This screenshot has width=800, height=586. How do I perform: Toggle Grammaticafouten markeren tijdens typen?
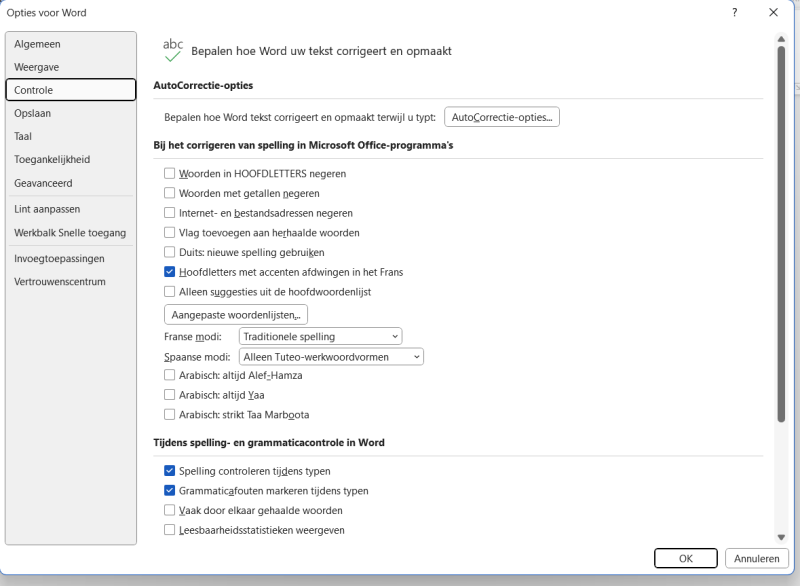click(170, 491)
